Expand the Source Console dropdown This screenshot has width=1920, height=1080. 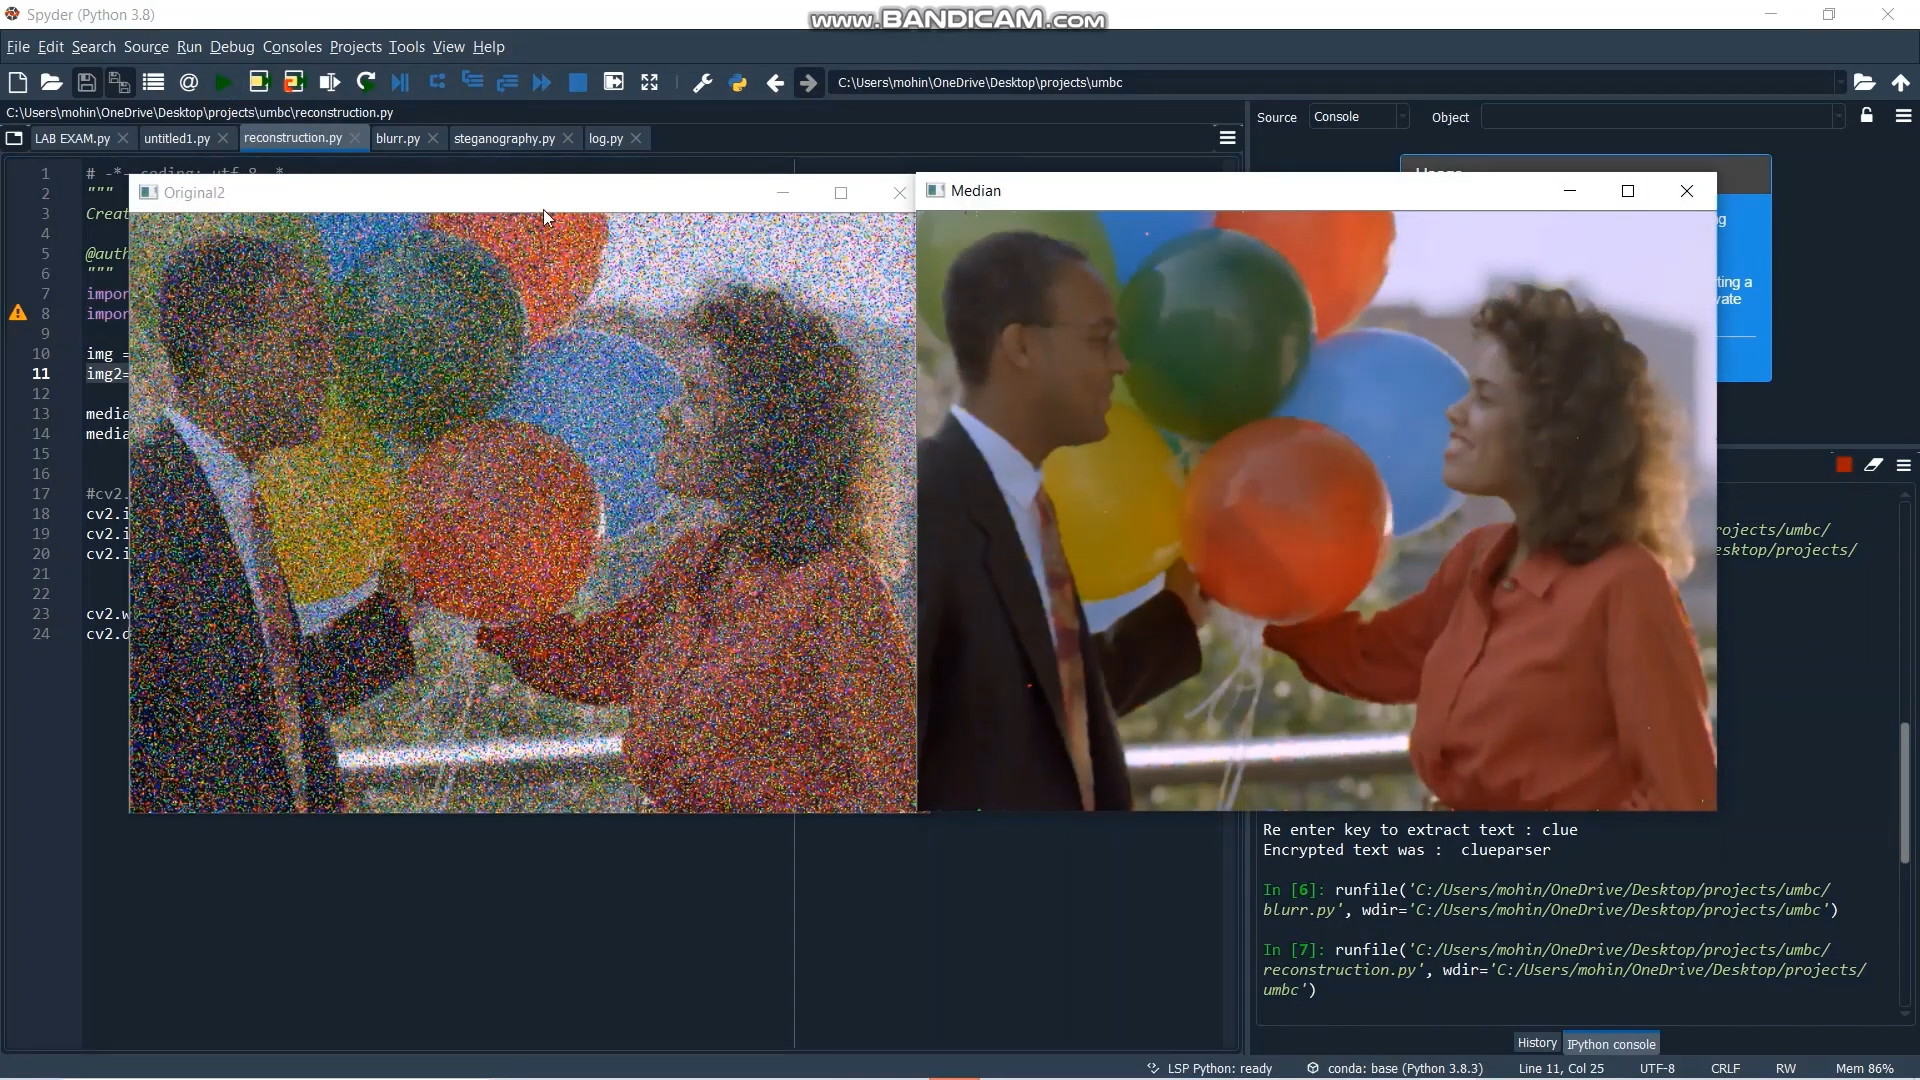pyautogui.click(x=1358, y=117)
